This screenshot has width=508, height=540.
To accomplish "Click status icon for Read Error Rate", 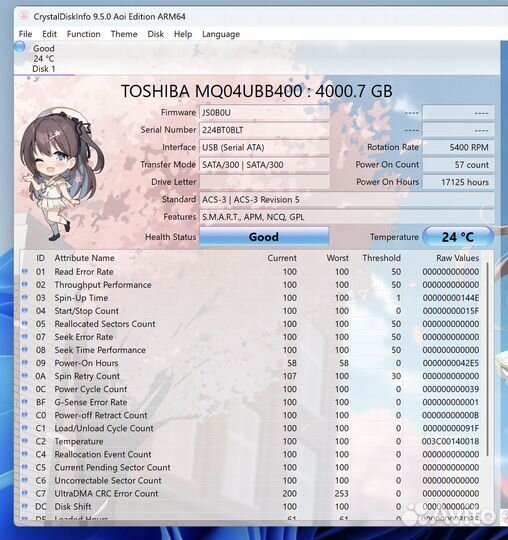I will pos(24,271).
